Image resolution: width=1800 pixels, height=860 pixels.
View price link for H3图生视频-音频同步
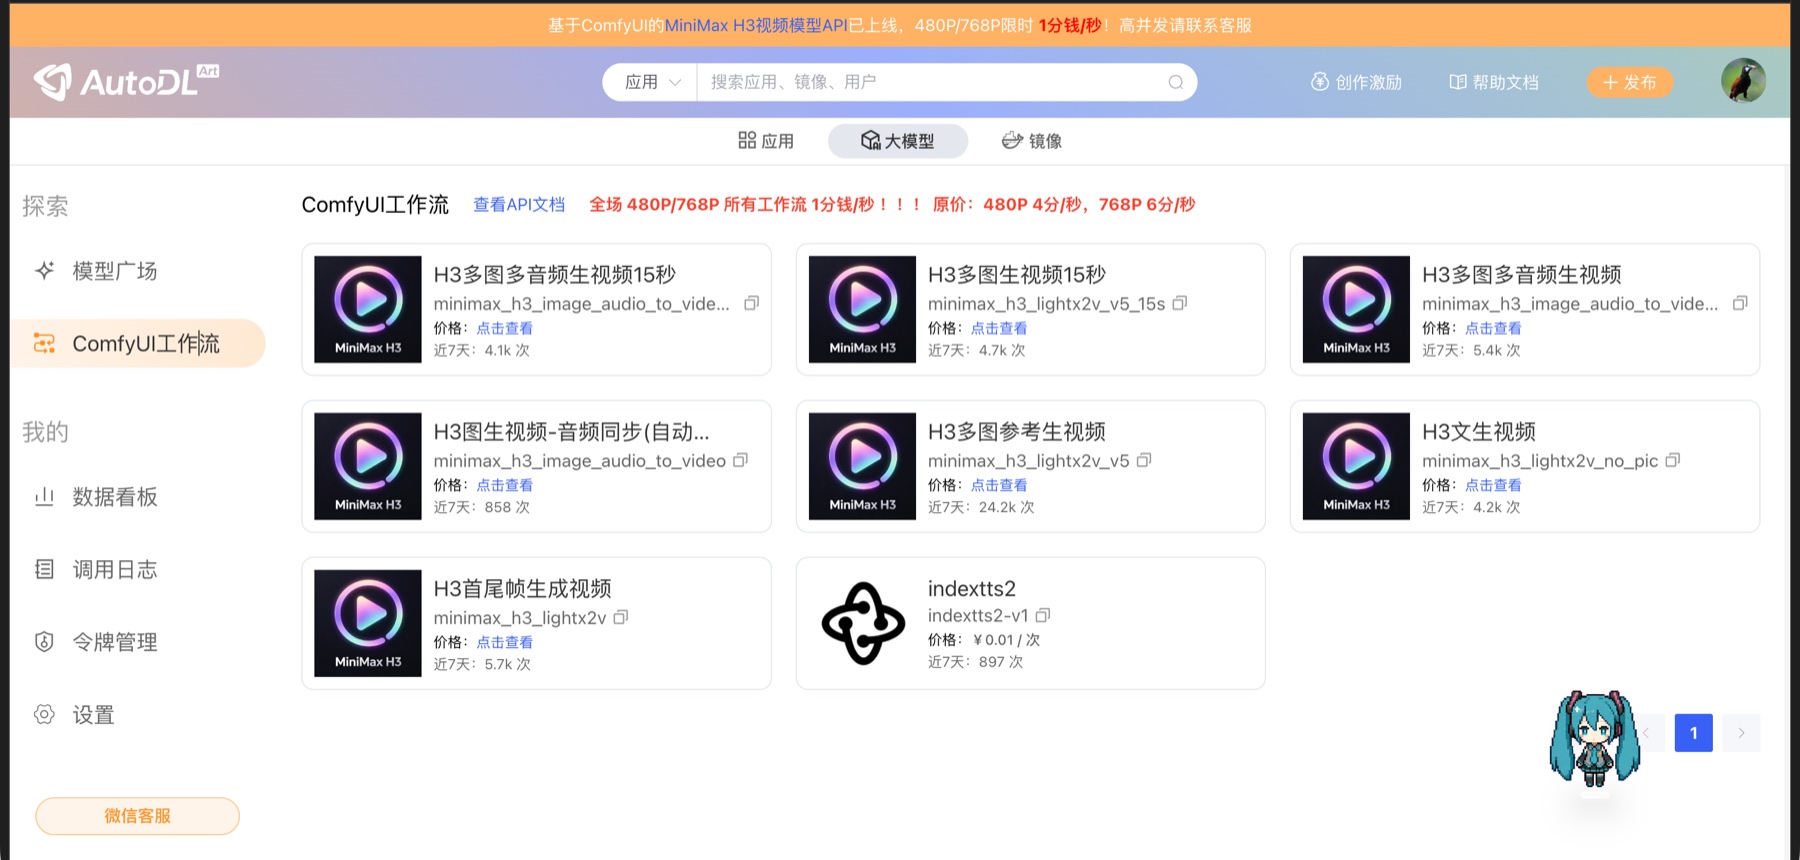pos(505,485)
